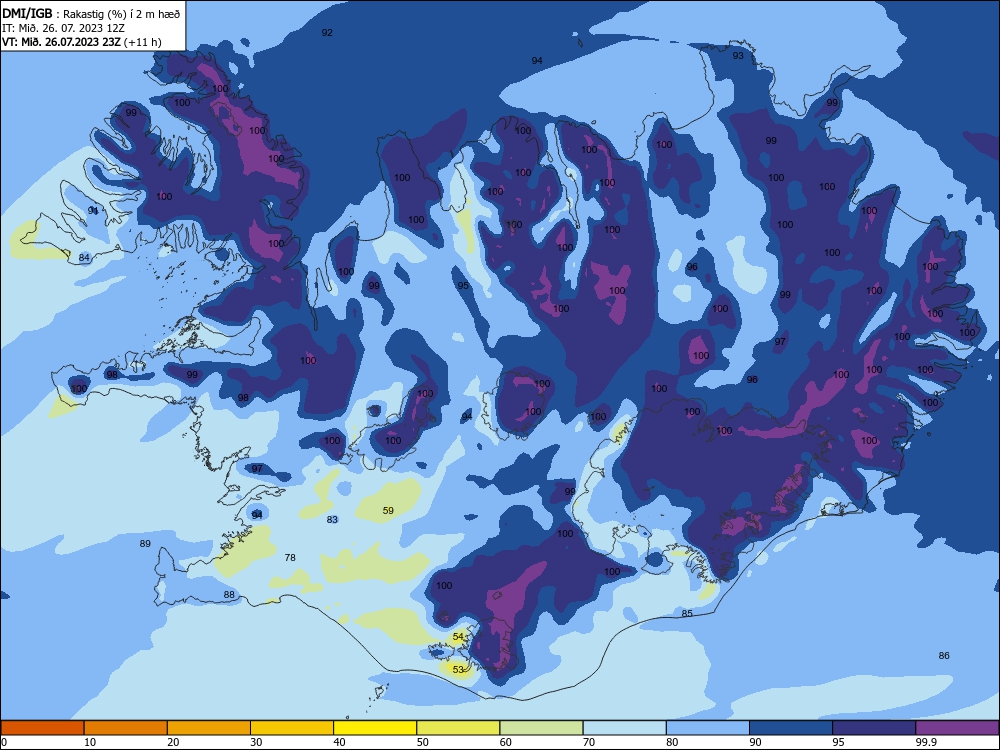The width and height of the screenshot is (1000, 750).
Task: Click the "VT: Mið. 26.07.2023 23Z" valid time line
Action: point(61,42)
